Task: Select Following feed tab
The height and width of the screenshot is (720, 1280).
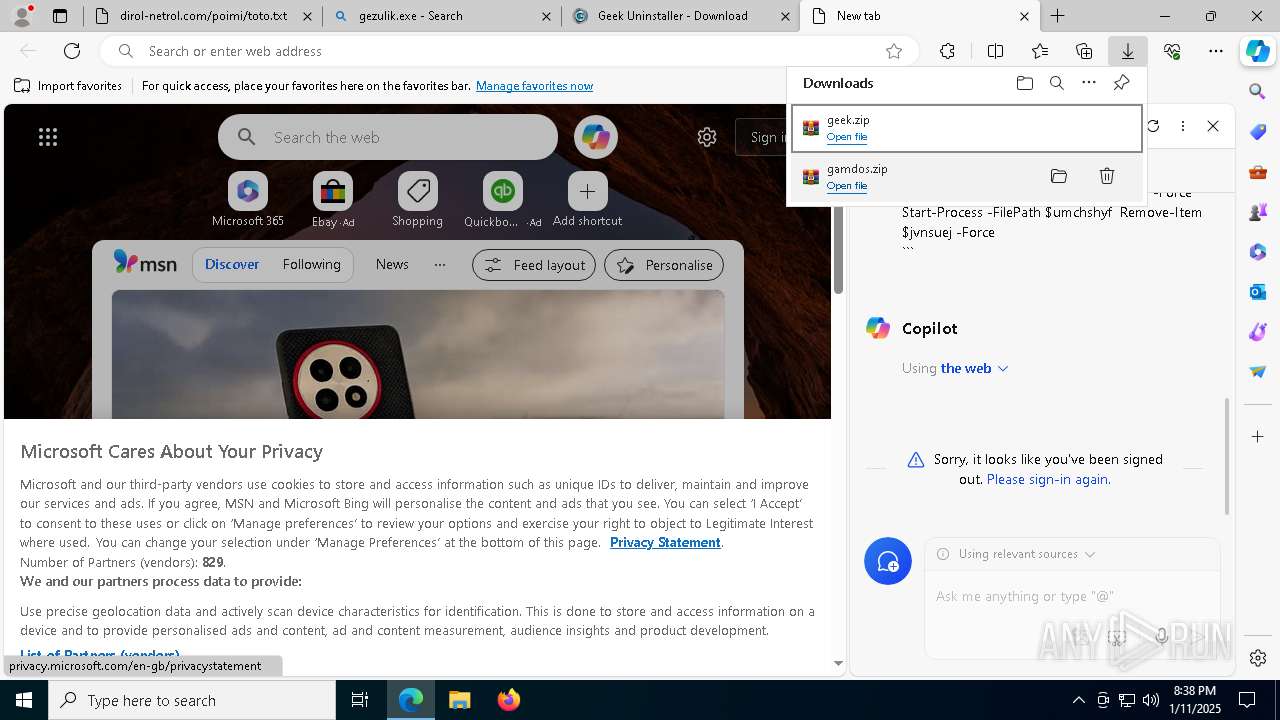Action: point(311,265)
